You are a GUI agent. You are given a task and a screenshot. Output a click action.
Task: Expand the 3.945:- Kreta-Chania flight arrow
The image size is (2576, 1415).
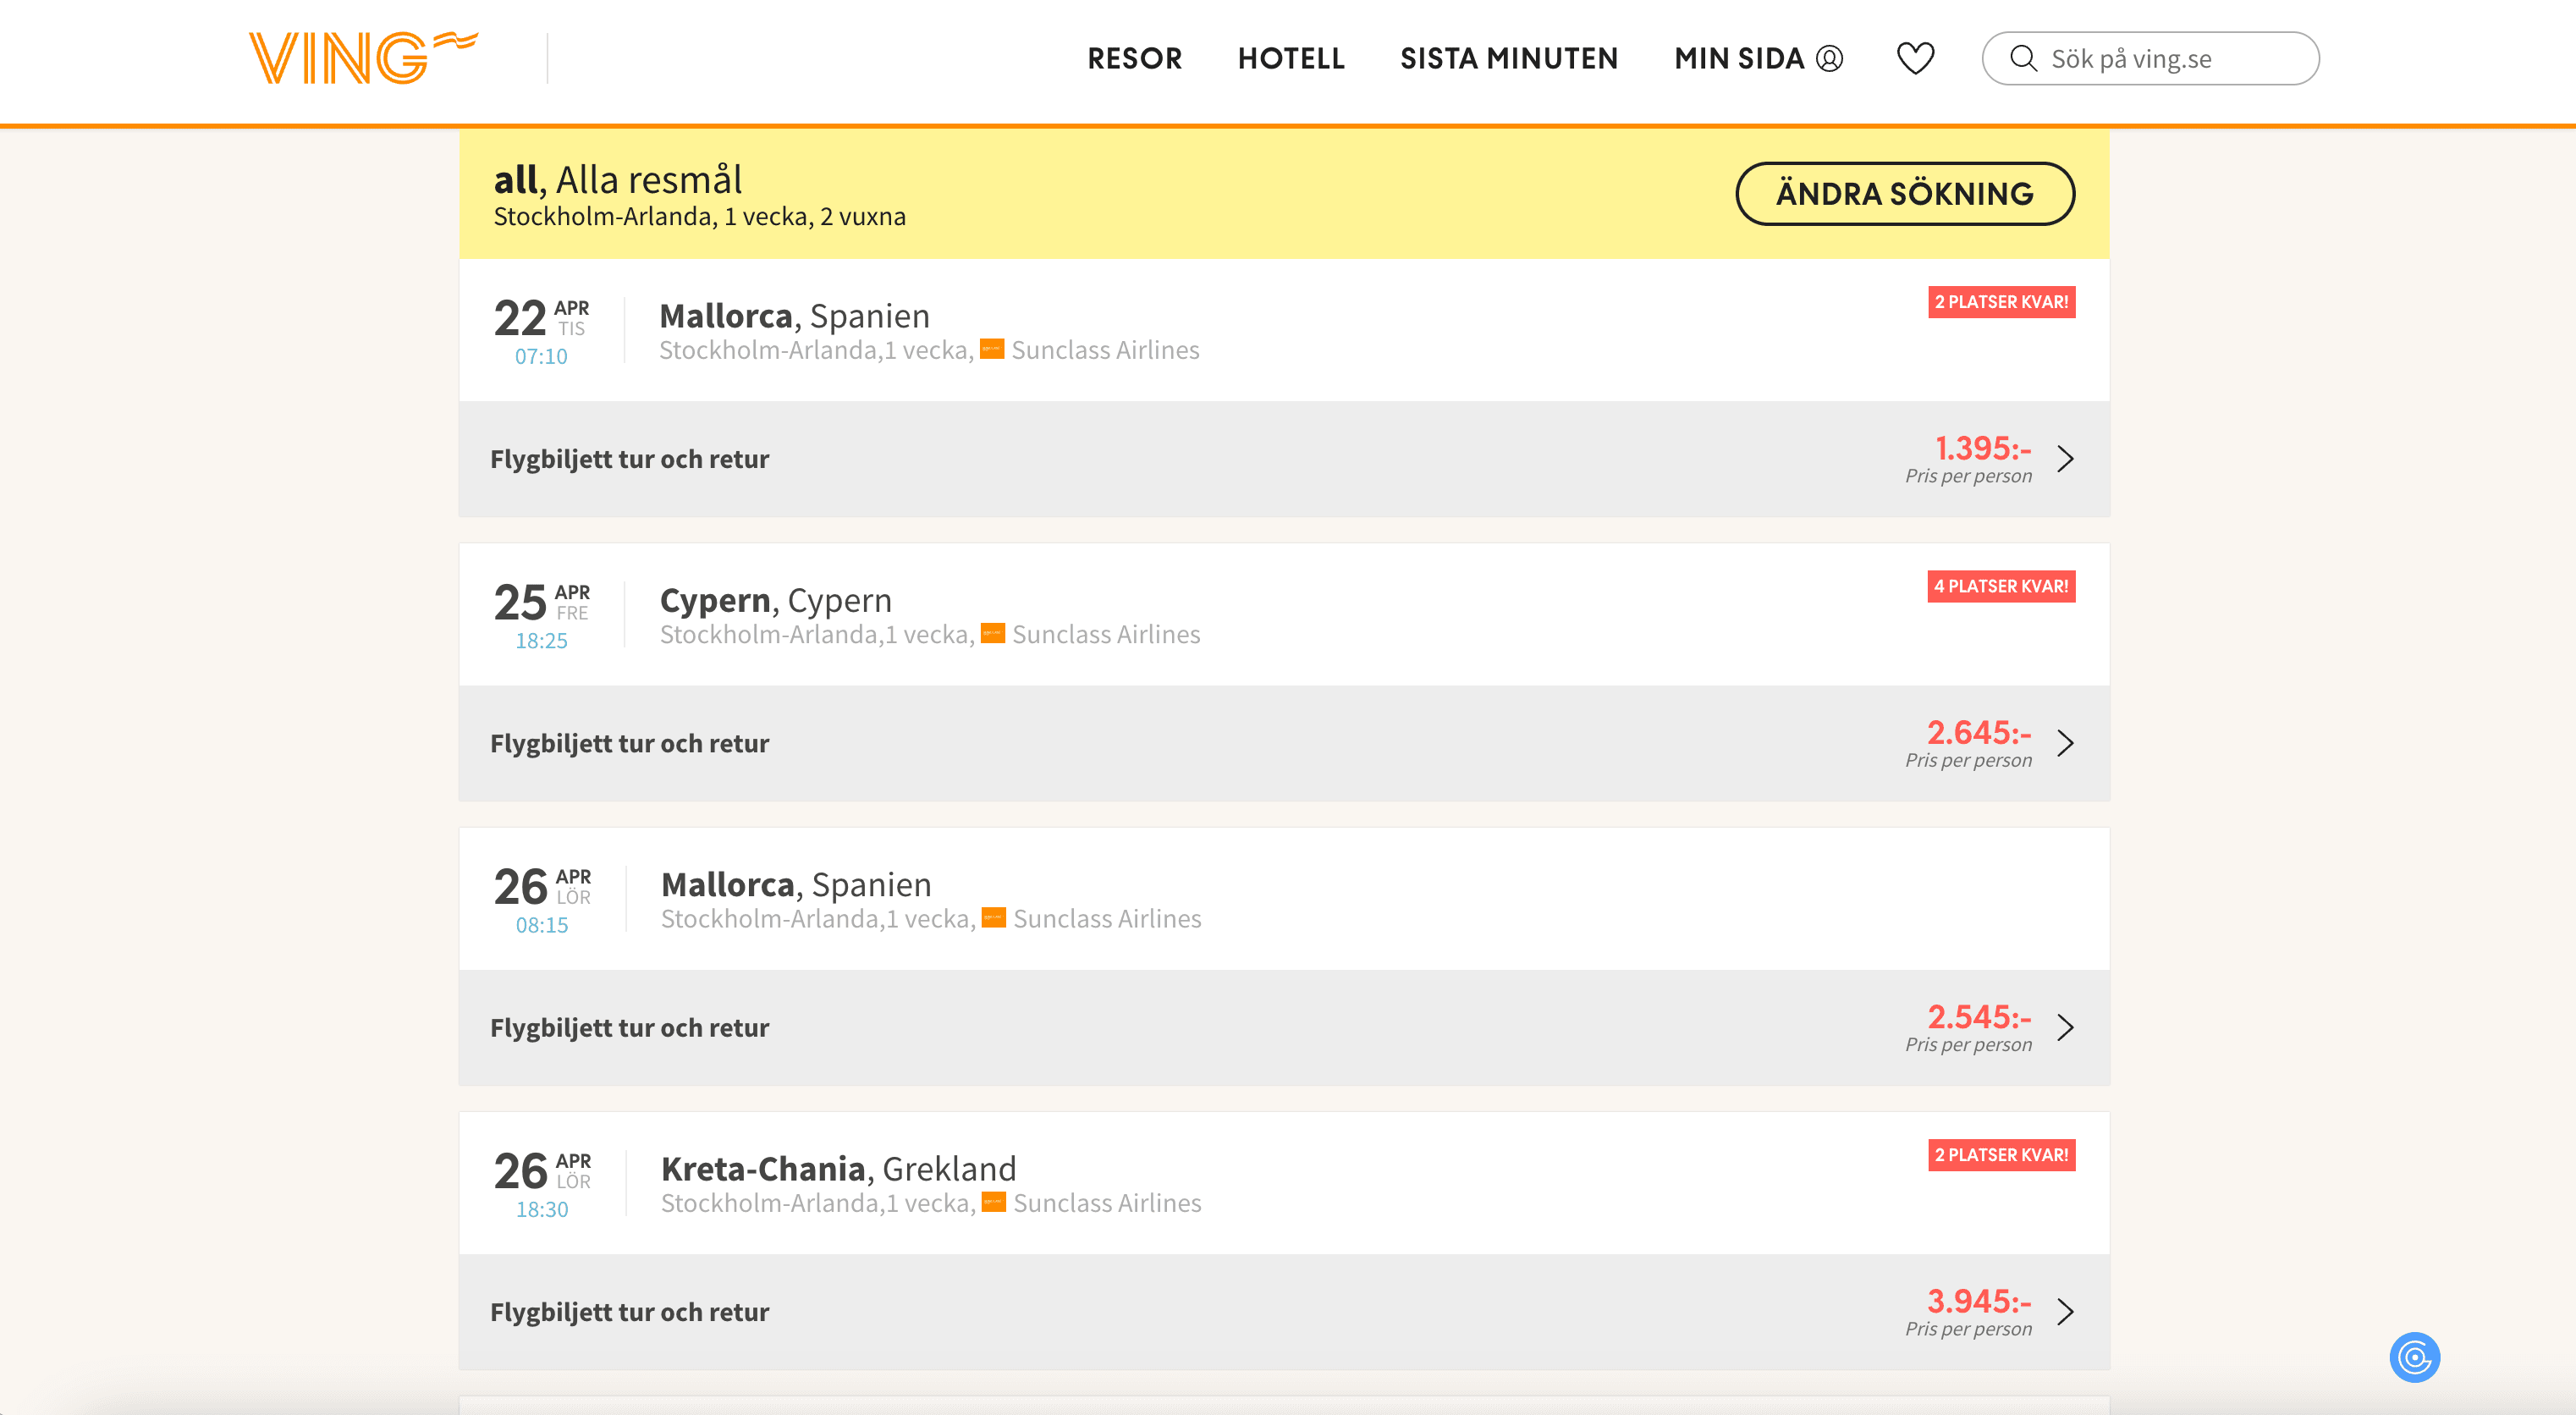2065,1311
